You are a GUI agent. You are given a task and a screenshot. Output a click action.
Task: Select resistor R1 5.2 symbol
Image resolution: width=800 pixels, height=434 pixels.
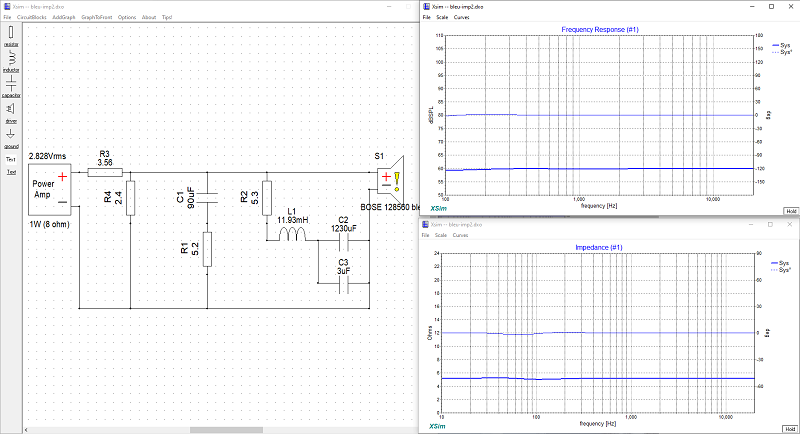pyautogui.click(x=207, y=249)
